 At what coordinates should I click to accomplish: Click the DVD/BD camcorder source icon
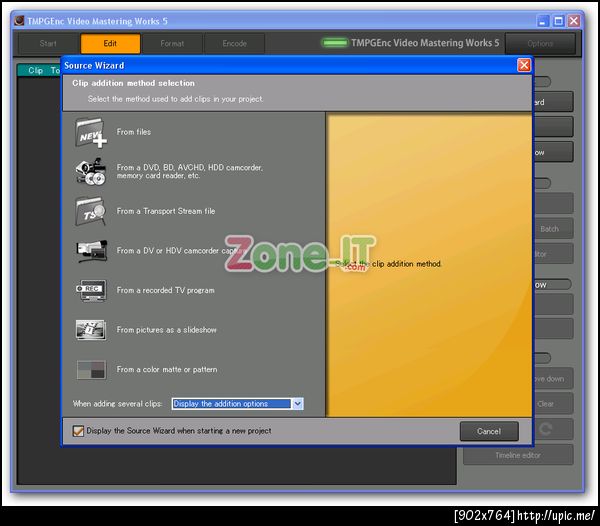pos(91,172)
